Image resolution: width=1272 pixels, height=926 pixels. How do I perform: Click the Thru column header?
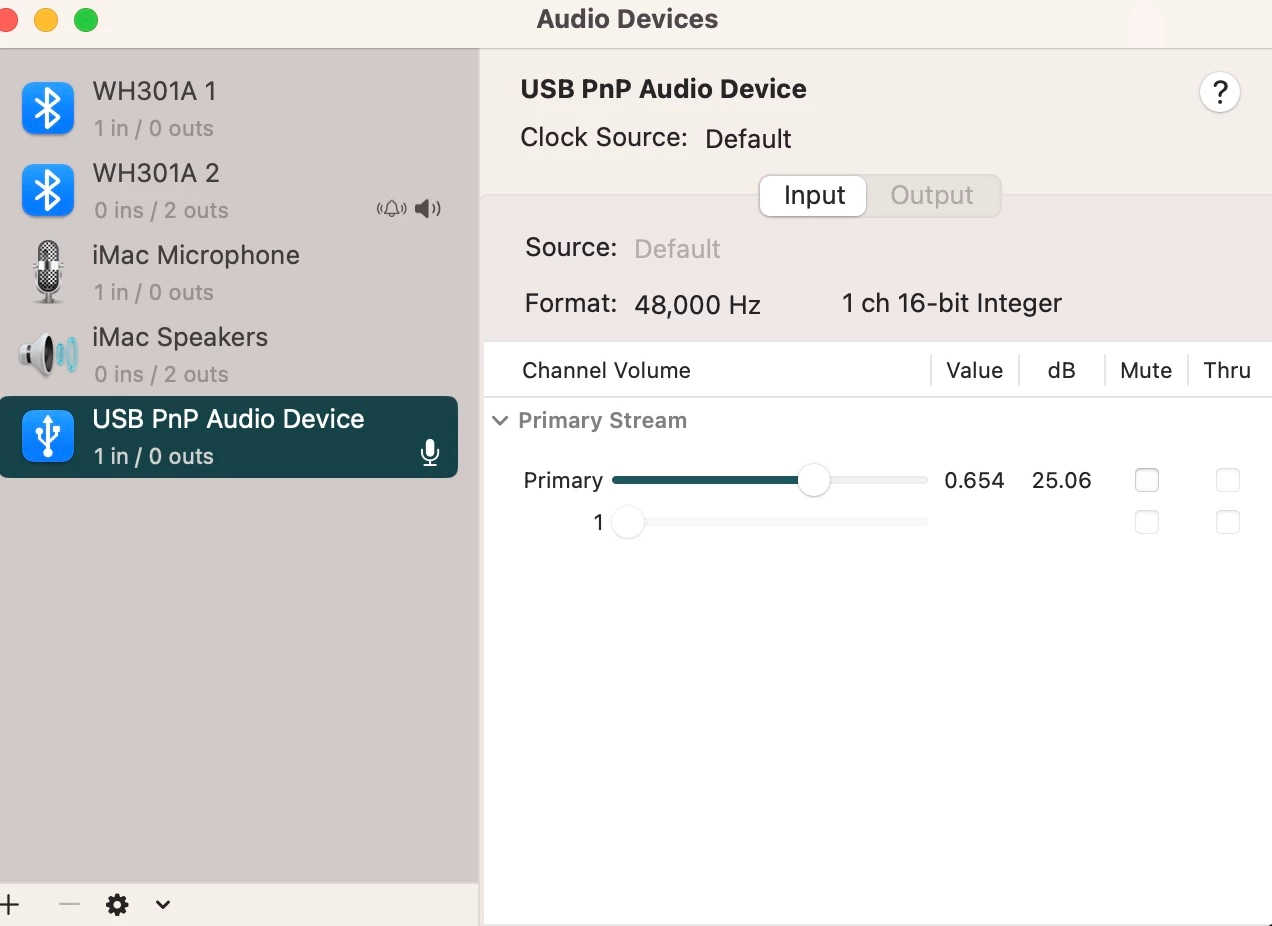1227,370
